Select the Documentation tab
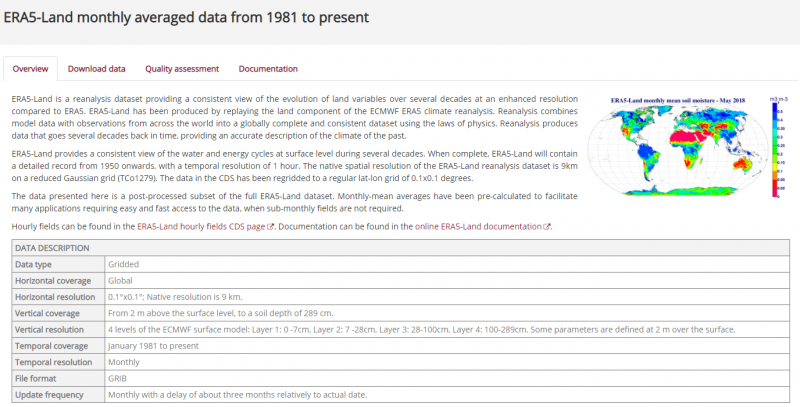Screen dimensions: 800x407 267,69
